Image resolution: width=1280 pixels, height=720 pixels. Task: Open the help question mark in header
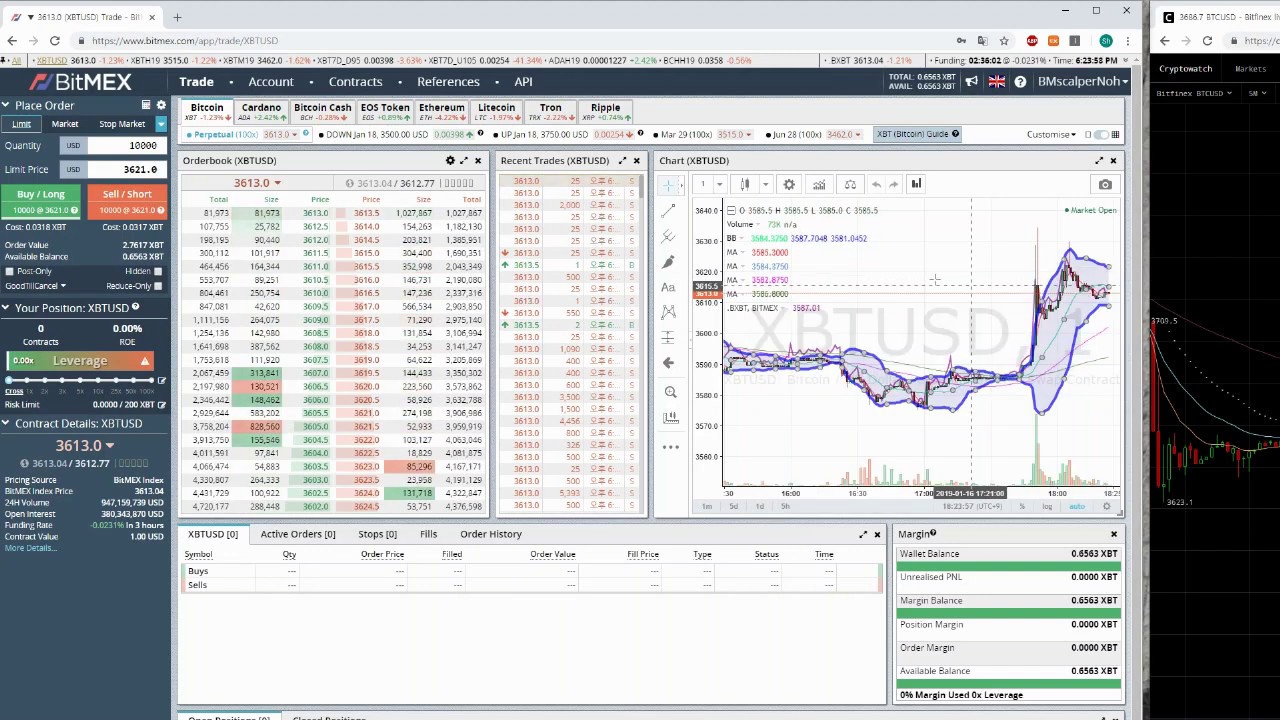click(1020, 82)
